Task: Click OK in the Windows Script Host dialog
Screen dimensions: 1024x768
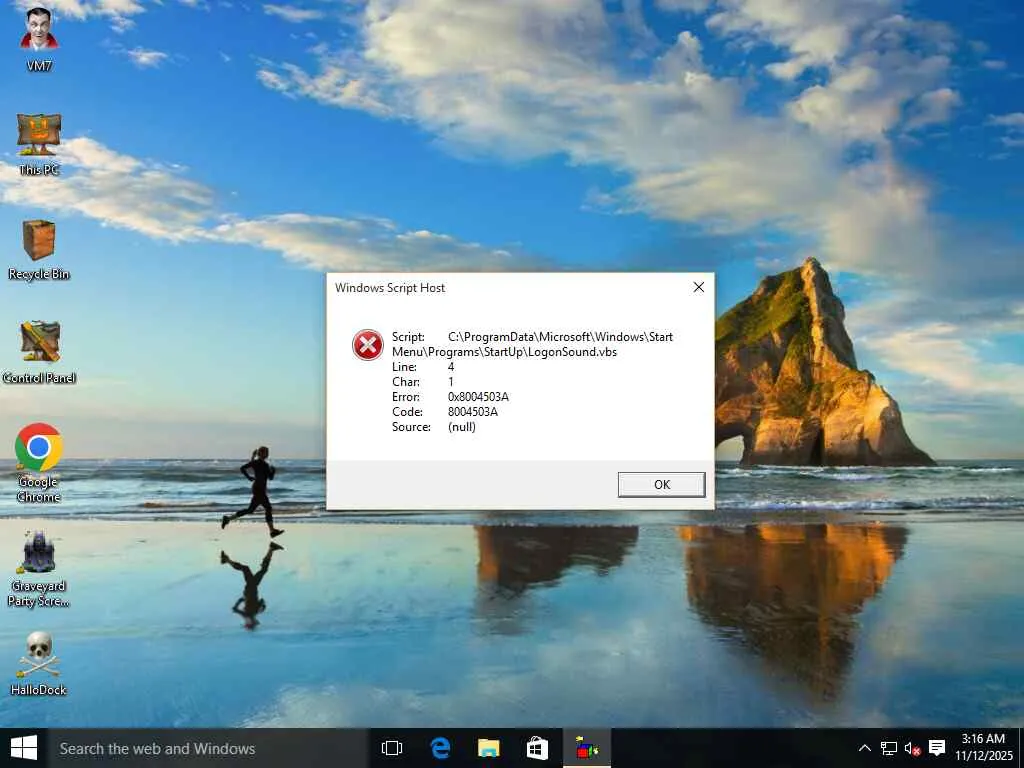Action: pyautogui.click(x=662, y=485)
